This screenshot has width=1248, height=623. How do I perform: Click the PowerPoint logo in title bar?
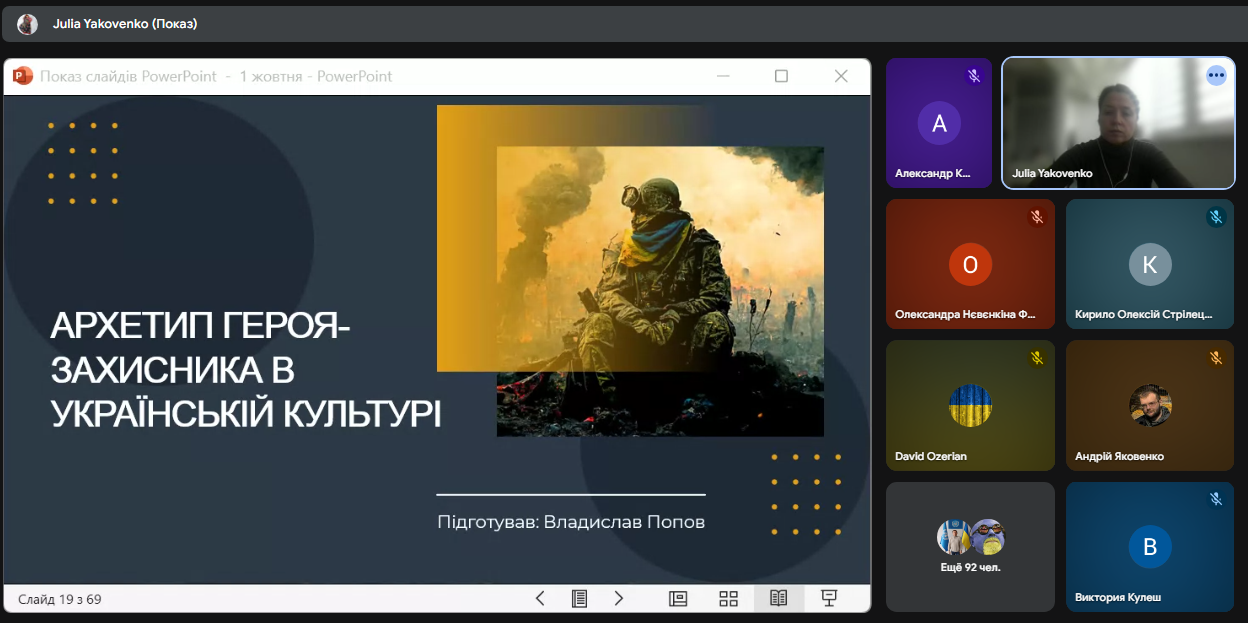23,76
